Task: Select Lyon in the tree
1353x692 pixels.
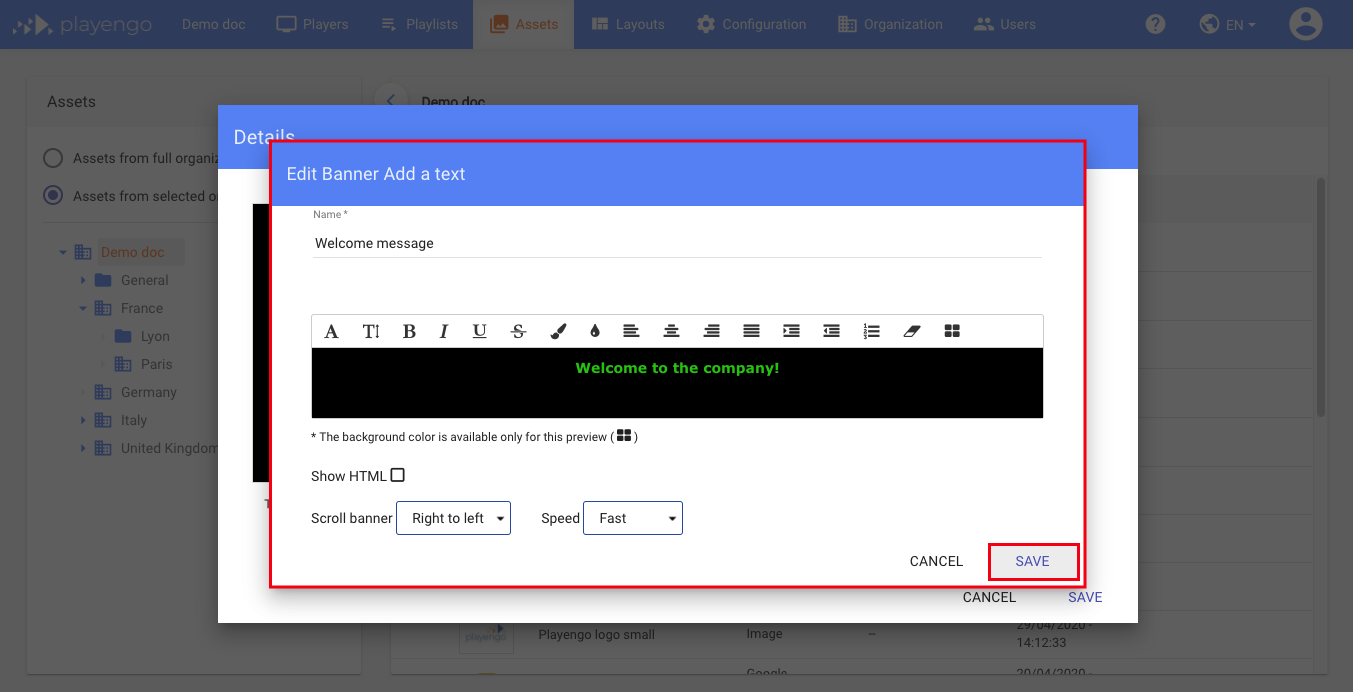Action: [x=155, y=336]
